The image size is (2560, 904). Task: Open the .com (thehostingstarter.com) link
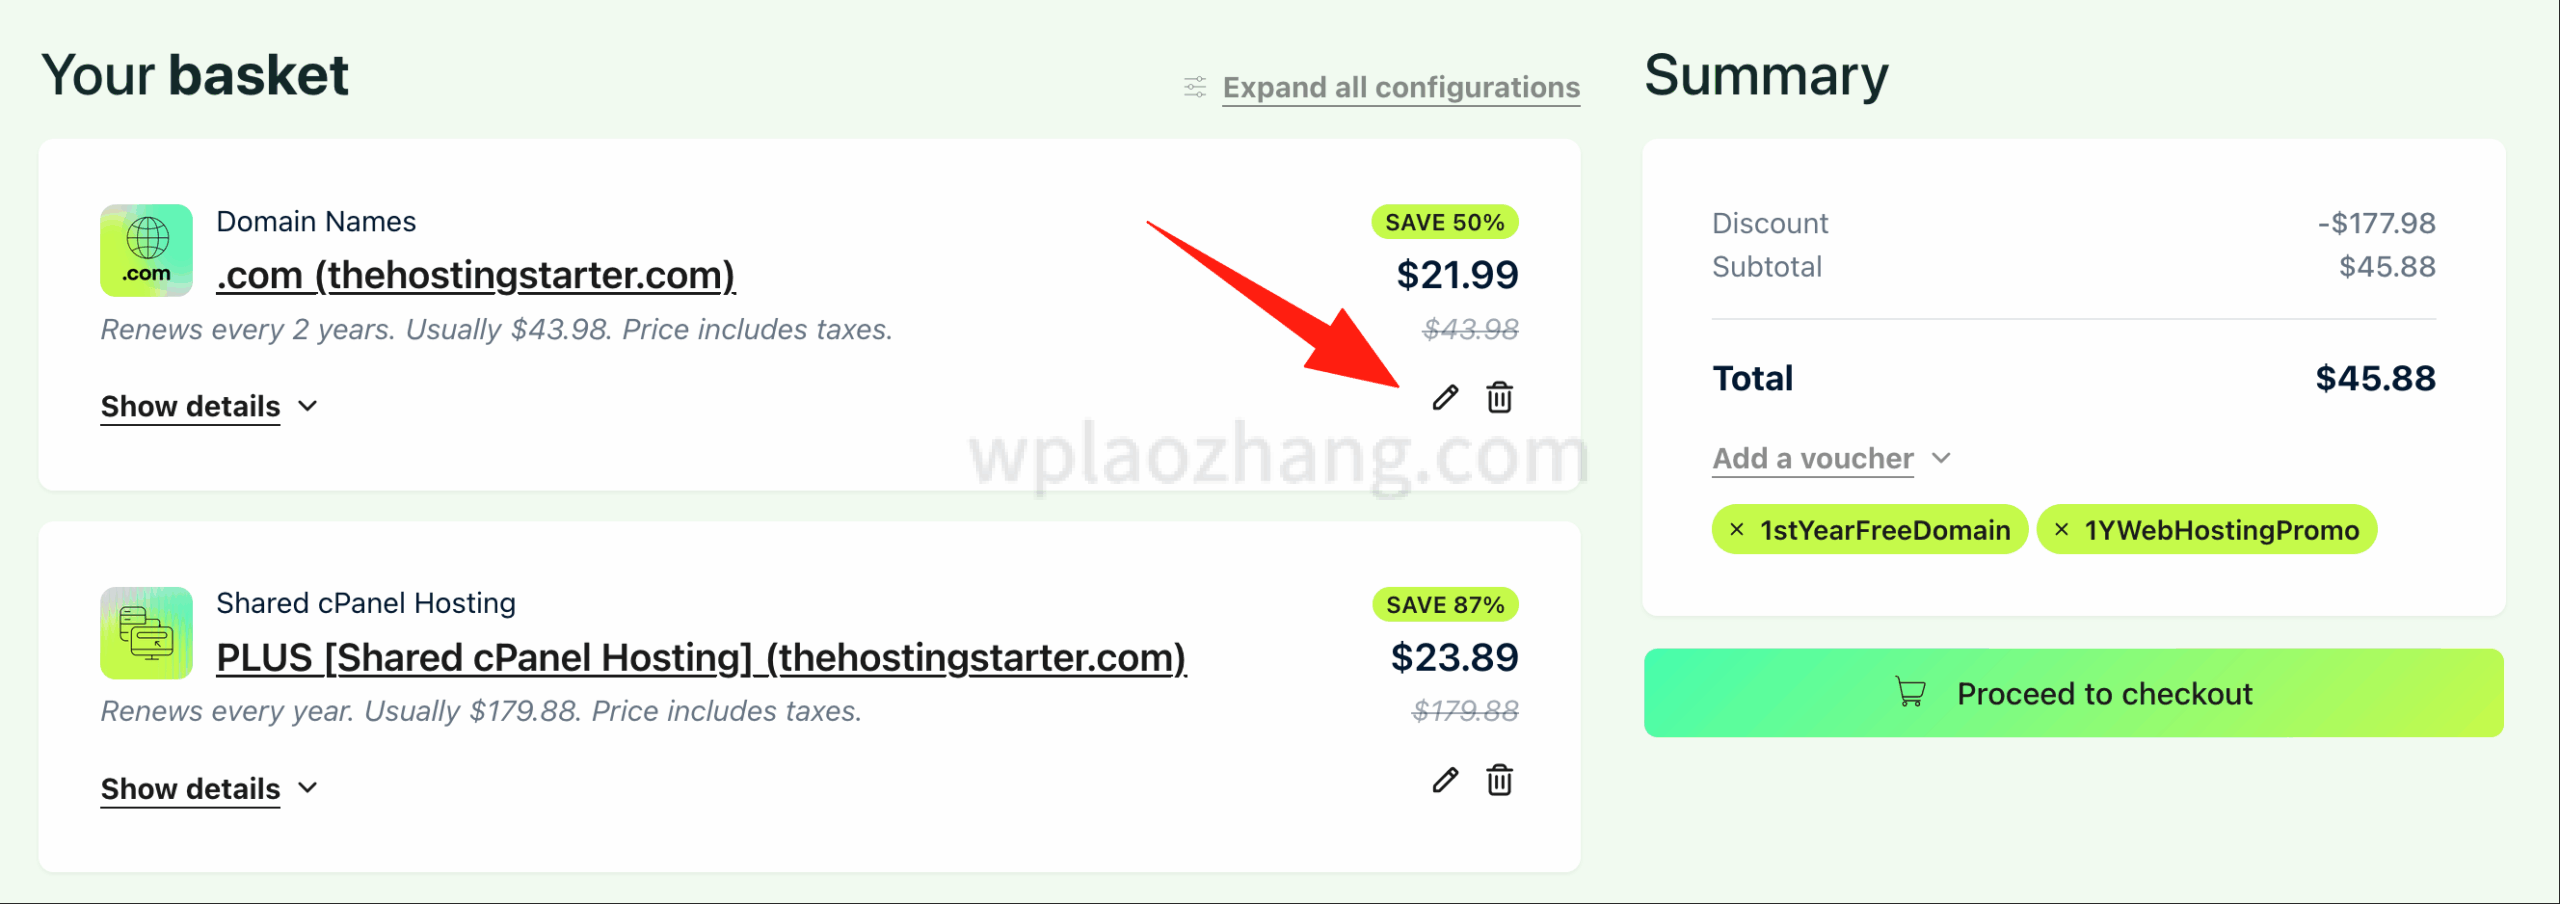(476, 275)
